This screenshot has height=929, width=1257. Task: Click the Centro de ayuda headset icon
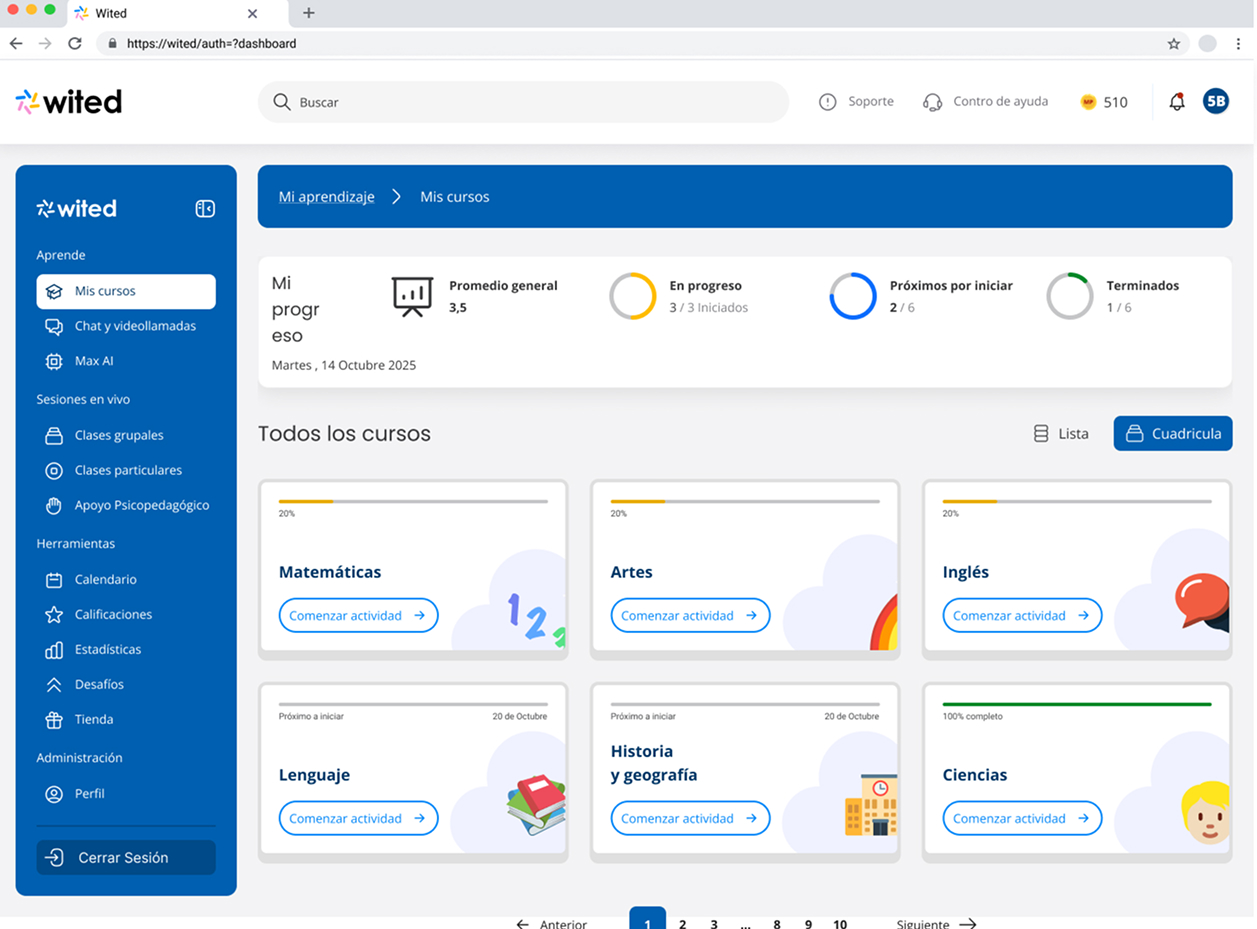[x=932, y=102]
